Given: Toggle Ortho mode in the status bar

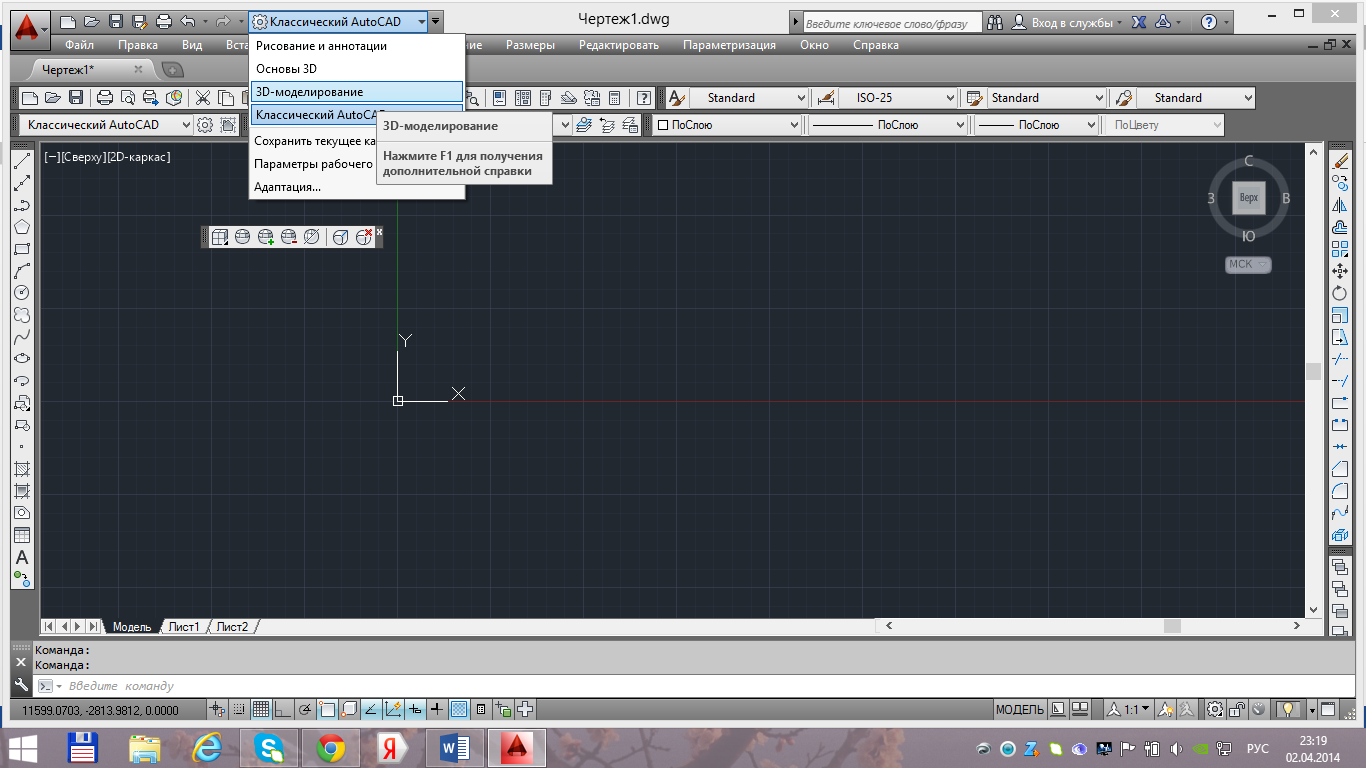Looking at the screenshot, I should [x=283, y=709].
